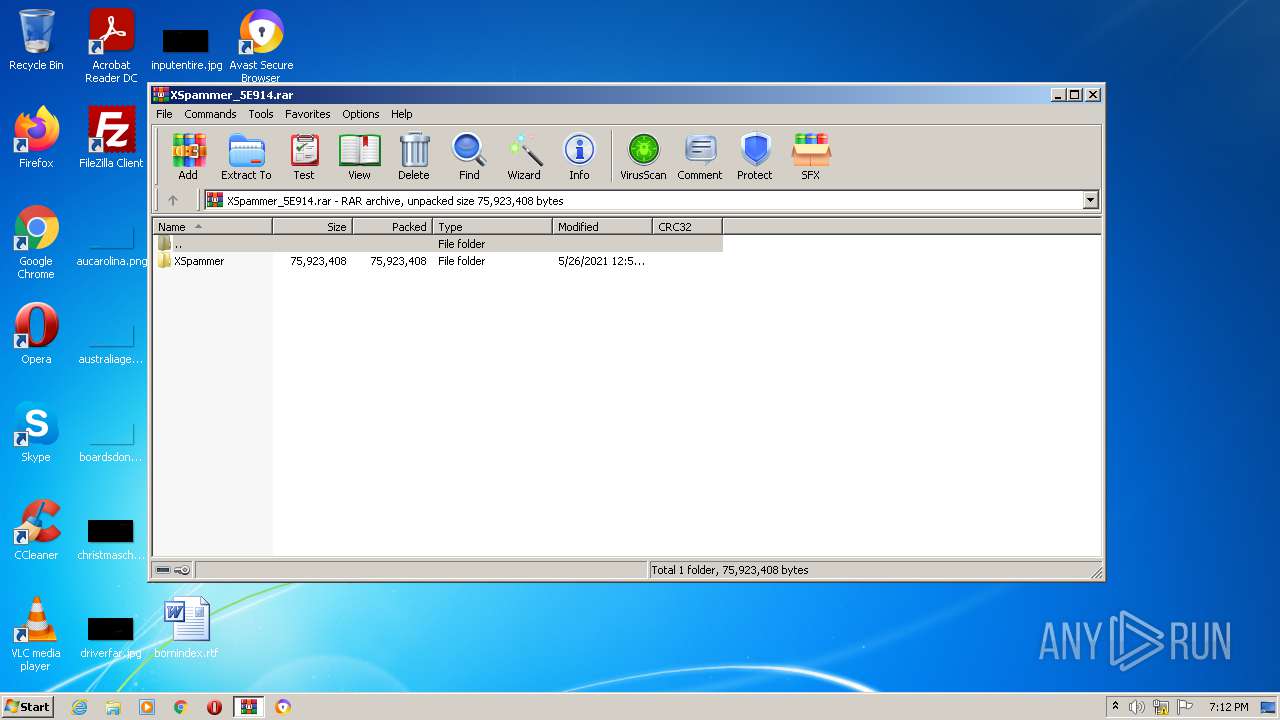
Task: Click WinRAR taskbar button
Action: click(x=249, y=707)
